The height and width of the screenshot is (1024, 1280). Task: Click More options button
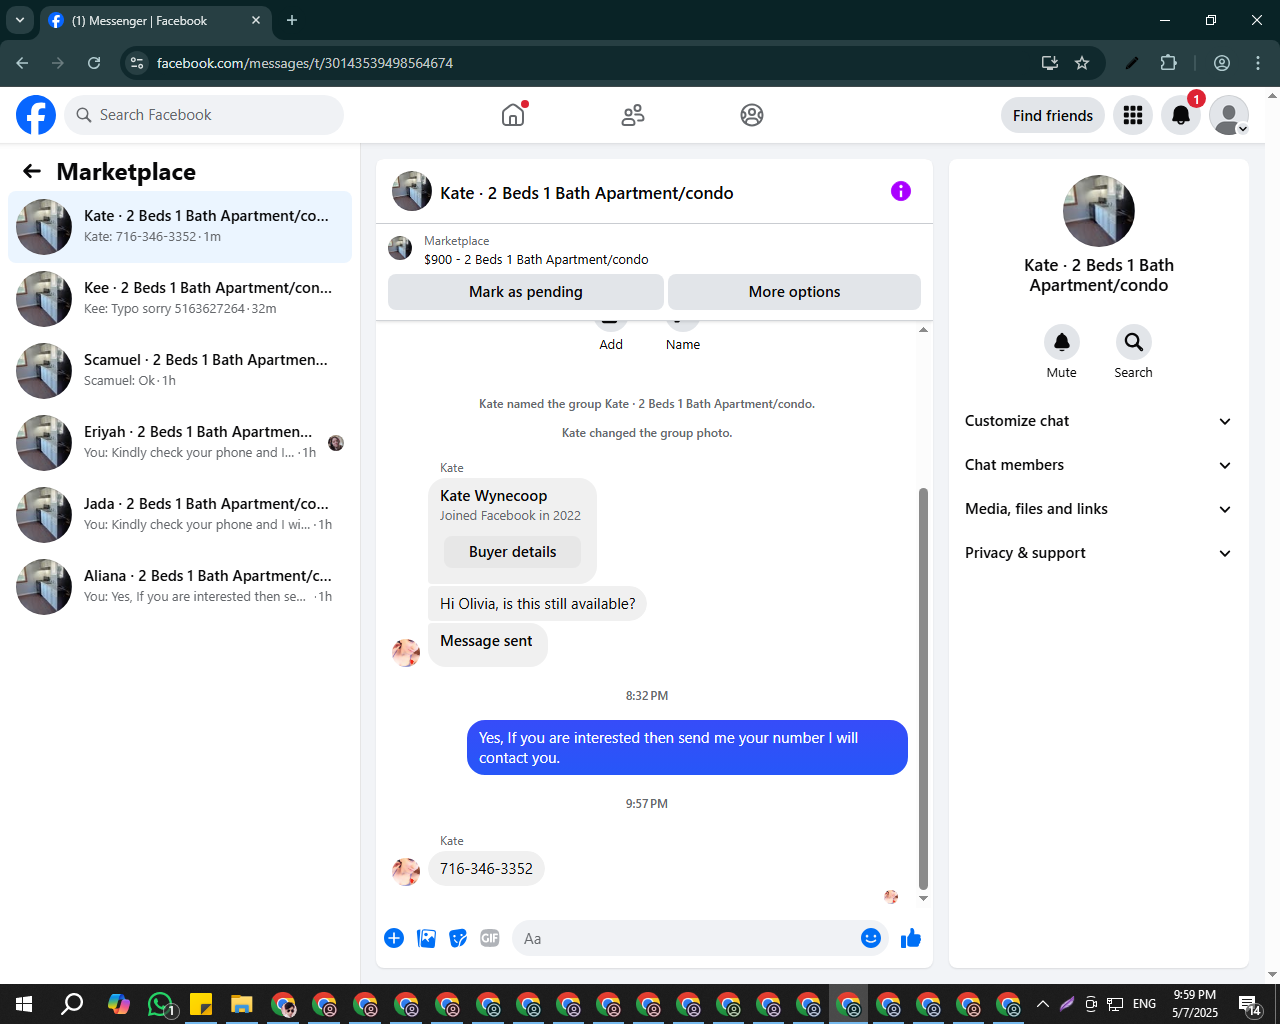[x=794, y=292]
